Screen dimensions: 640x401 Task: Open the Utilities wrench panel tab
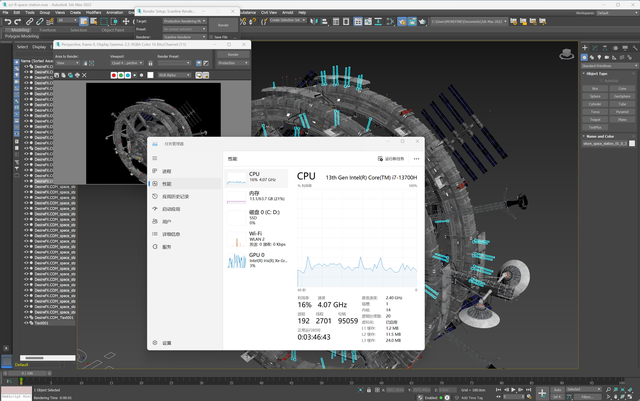pos(635,48)
